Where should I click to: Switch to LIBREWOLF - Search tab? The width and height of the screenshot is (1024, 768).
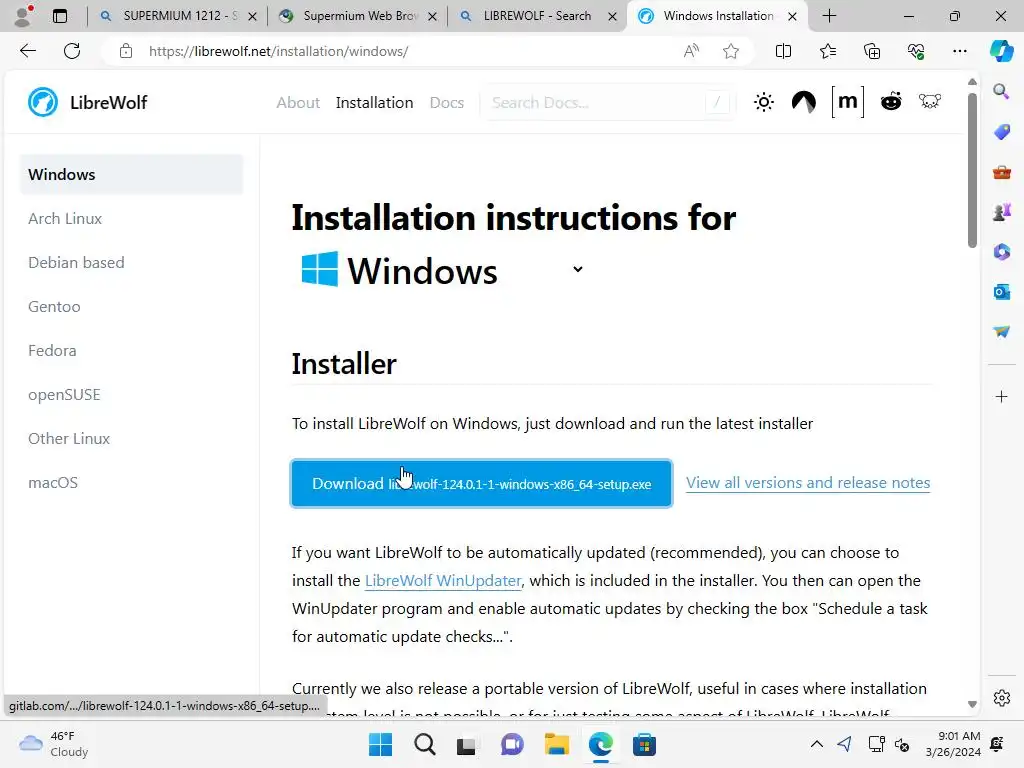tap(537, 16)
